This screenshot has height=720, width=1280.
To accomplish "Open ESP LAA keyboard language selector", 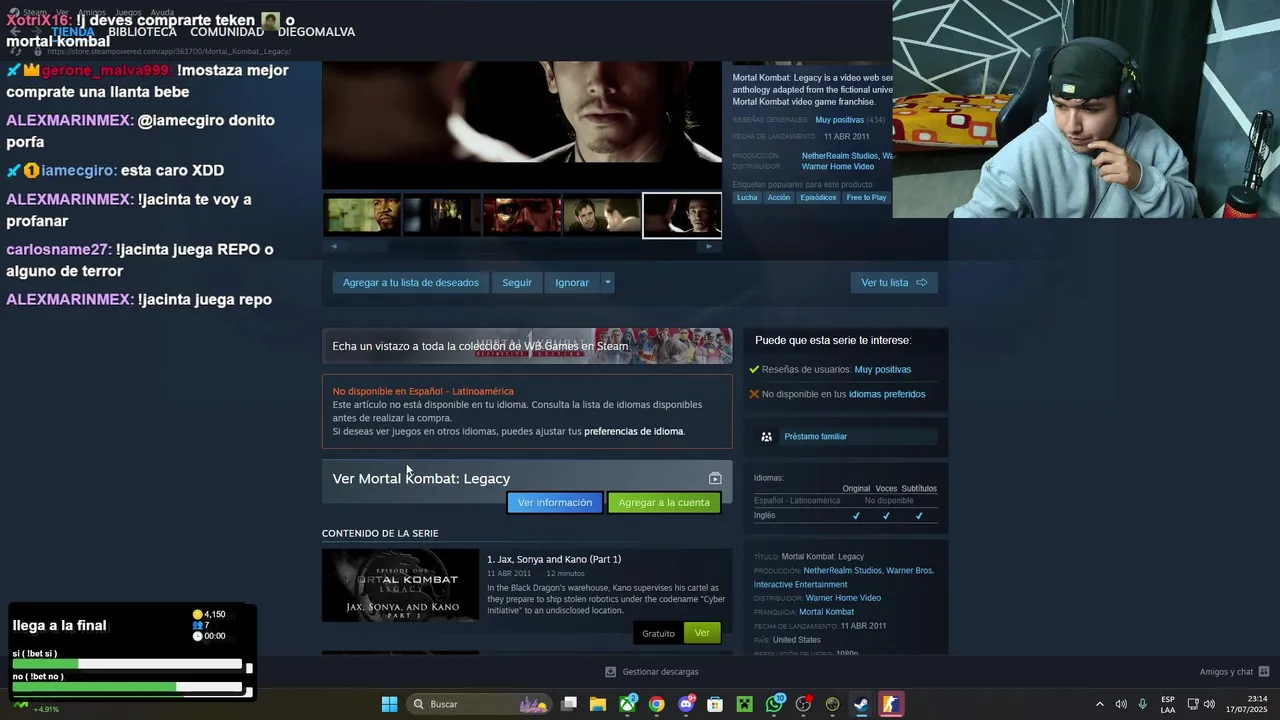I will point(1168,704).
